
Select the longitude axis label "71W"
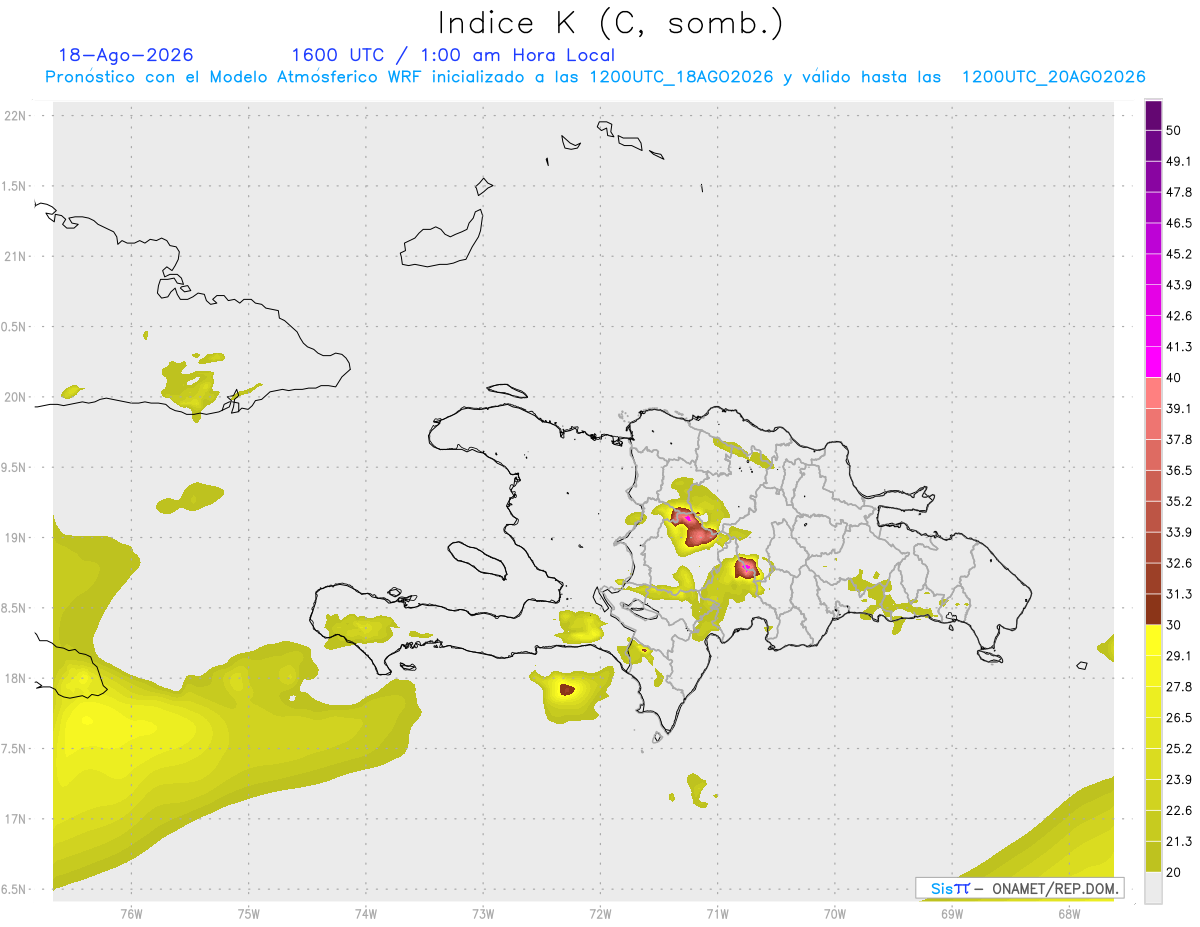pyautogui.click(x=717, y=914)
